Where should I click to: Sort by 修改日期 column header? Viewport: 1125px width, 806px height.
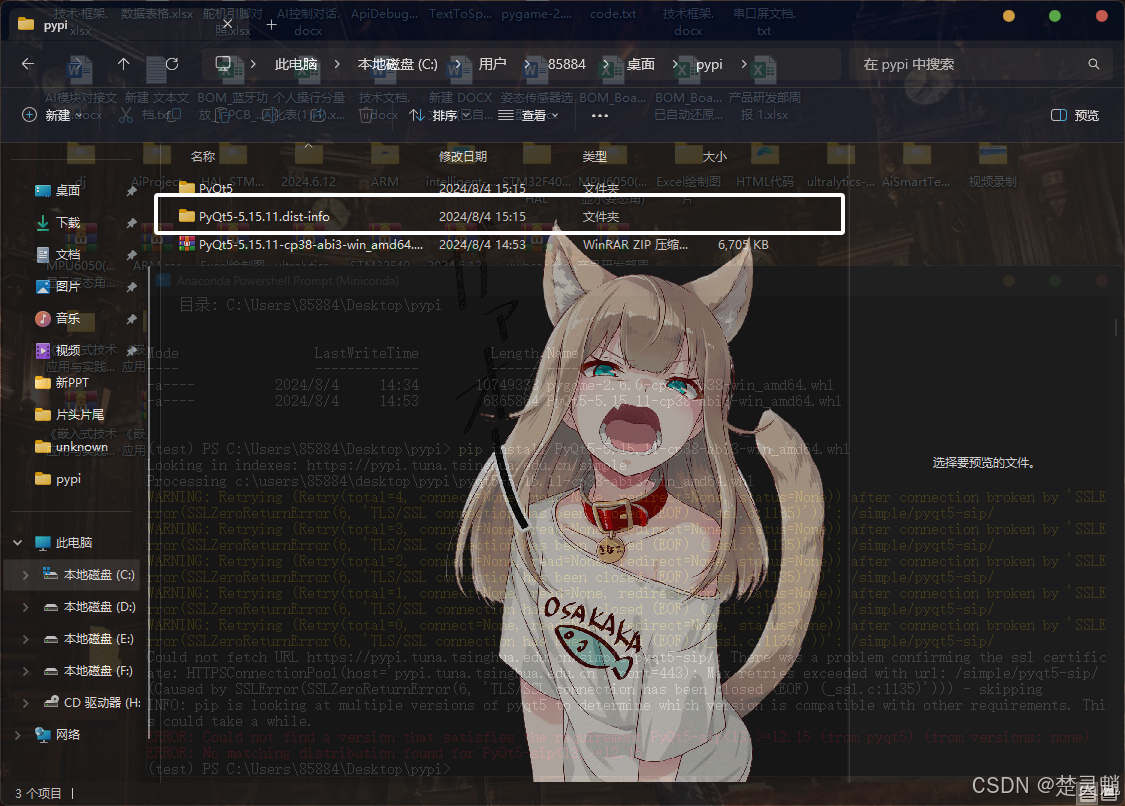coord(463,156)
